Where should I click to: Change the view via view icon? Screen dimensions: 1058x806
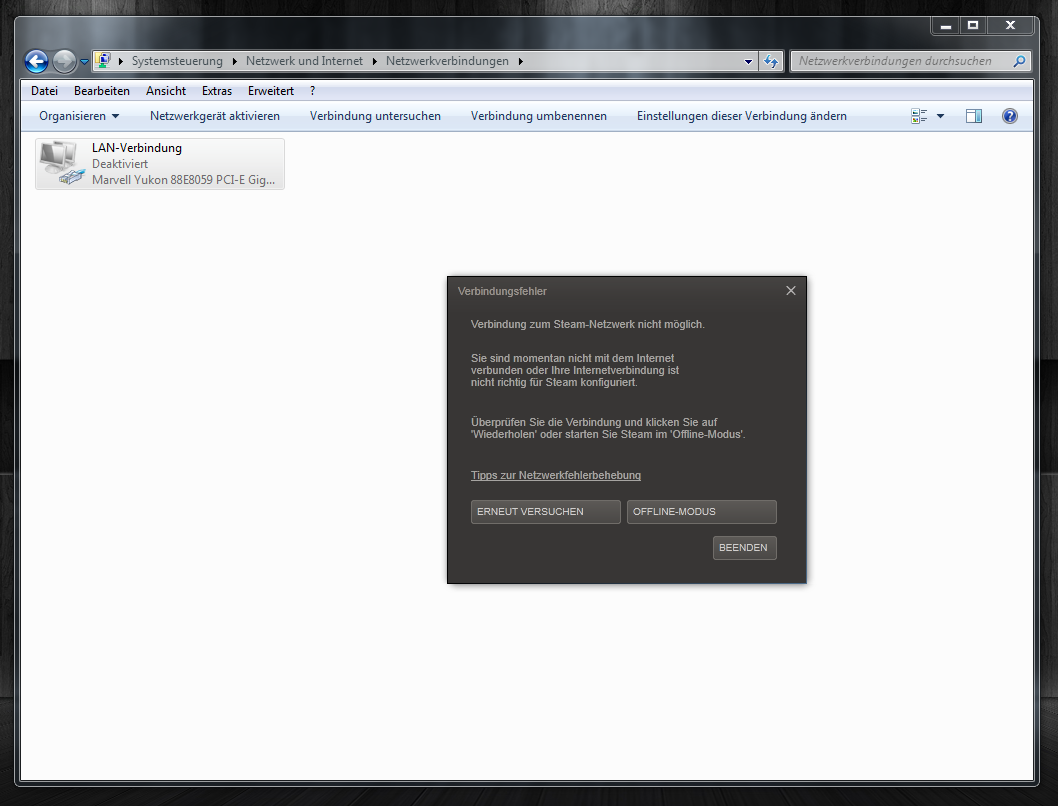[919, 116]
